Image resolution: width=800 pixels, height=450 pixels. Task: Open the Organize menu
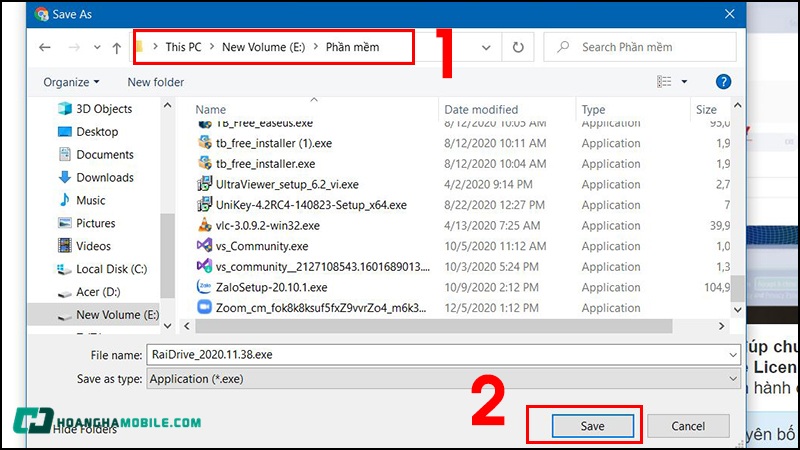(x=72, y=81)
